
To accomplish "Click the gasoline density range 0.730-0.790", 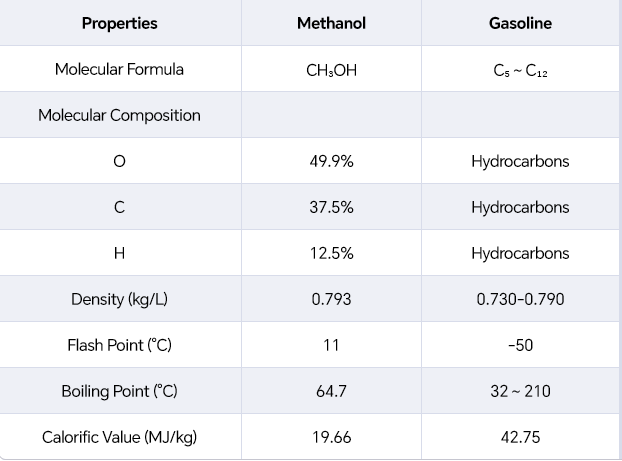I will click(520, 300).
